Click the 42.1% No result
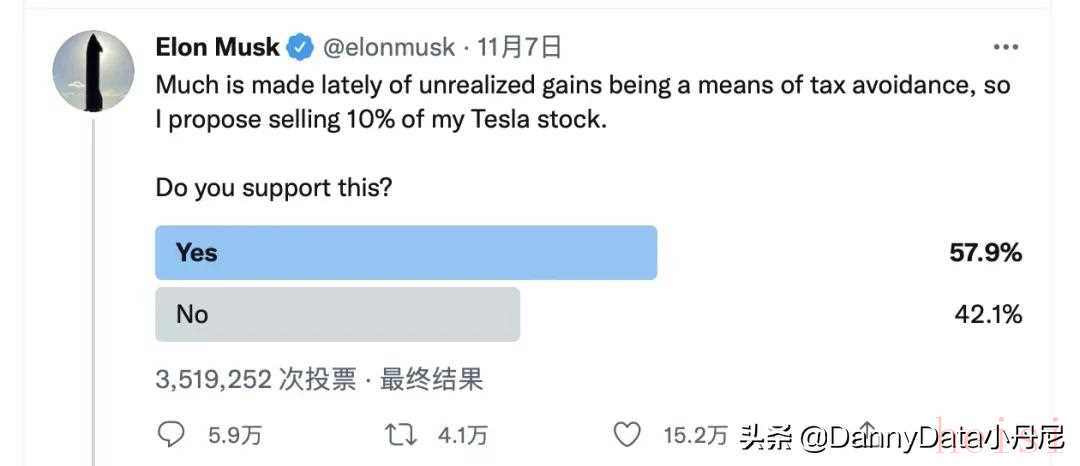The width and height of the screenshot is (1080, 466). coord(987,314)
